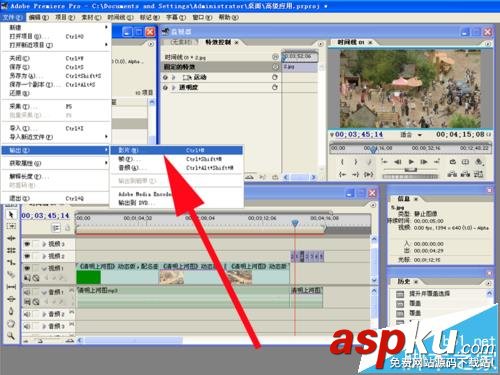Select the Slip tool
Viewport: 500px width, 375px height.
coord(11,287)
